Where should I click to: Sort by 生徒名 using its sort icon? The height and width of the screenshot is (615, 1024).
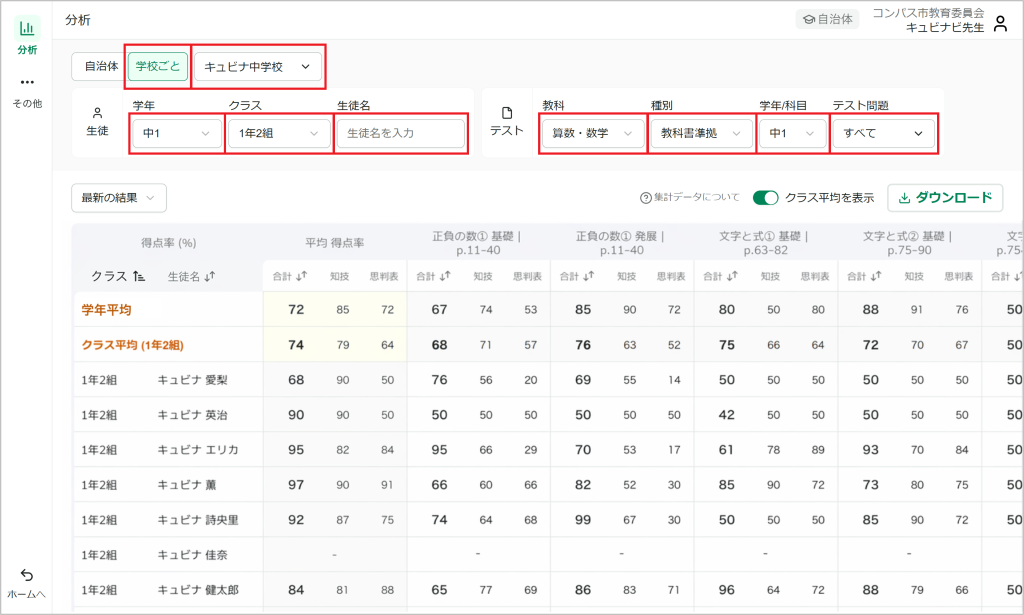pos(210,277)
